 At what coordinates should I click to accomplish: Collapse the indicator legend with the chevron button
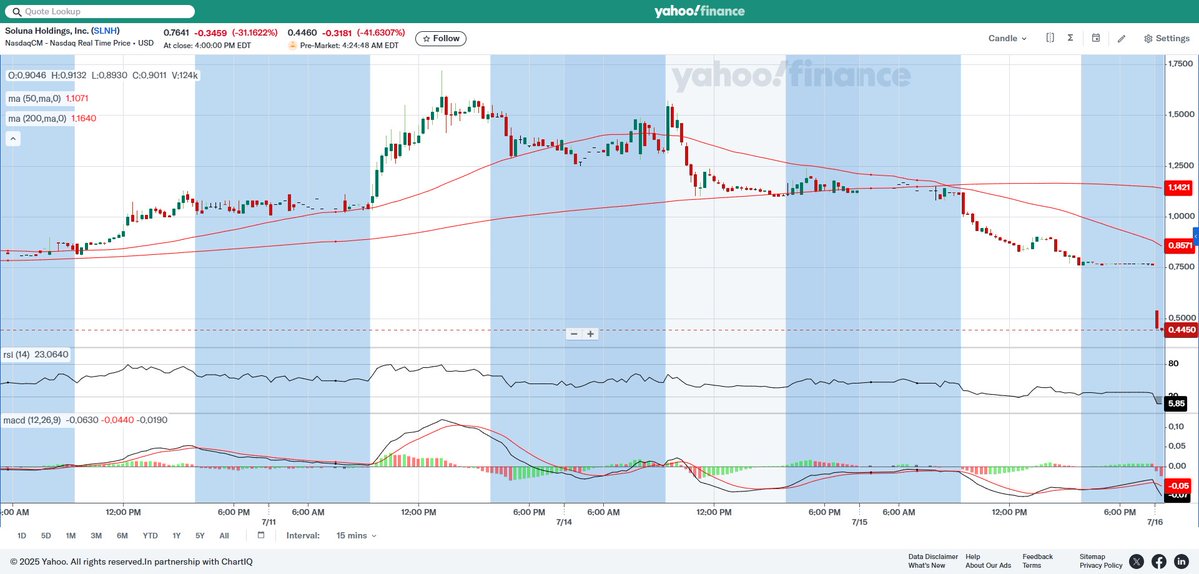pyautogui.click(x=13, y=139)
